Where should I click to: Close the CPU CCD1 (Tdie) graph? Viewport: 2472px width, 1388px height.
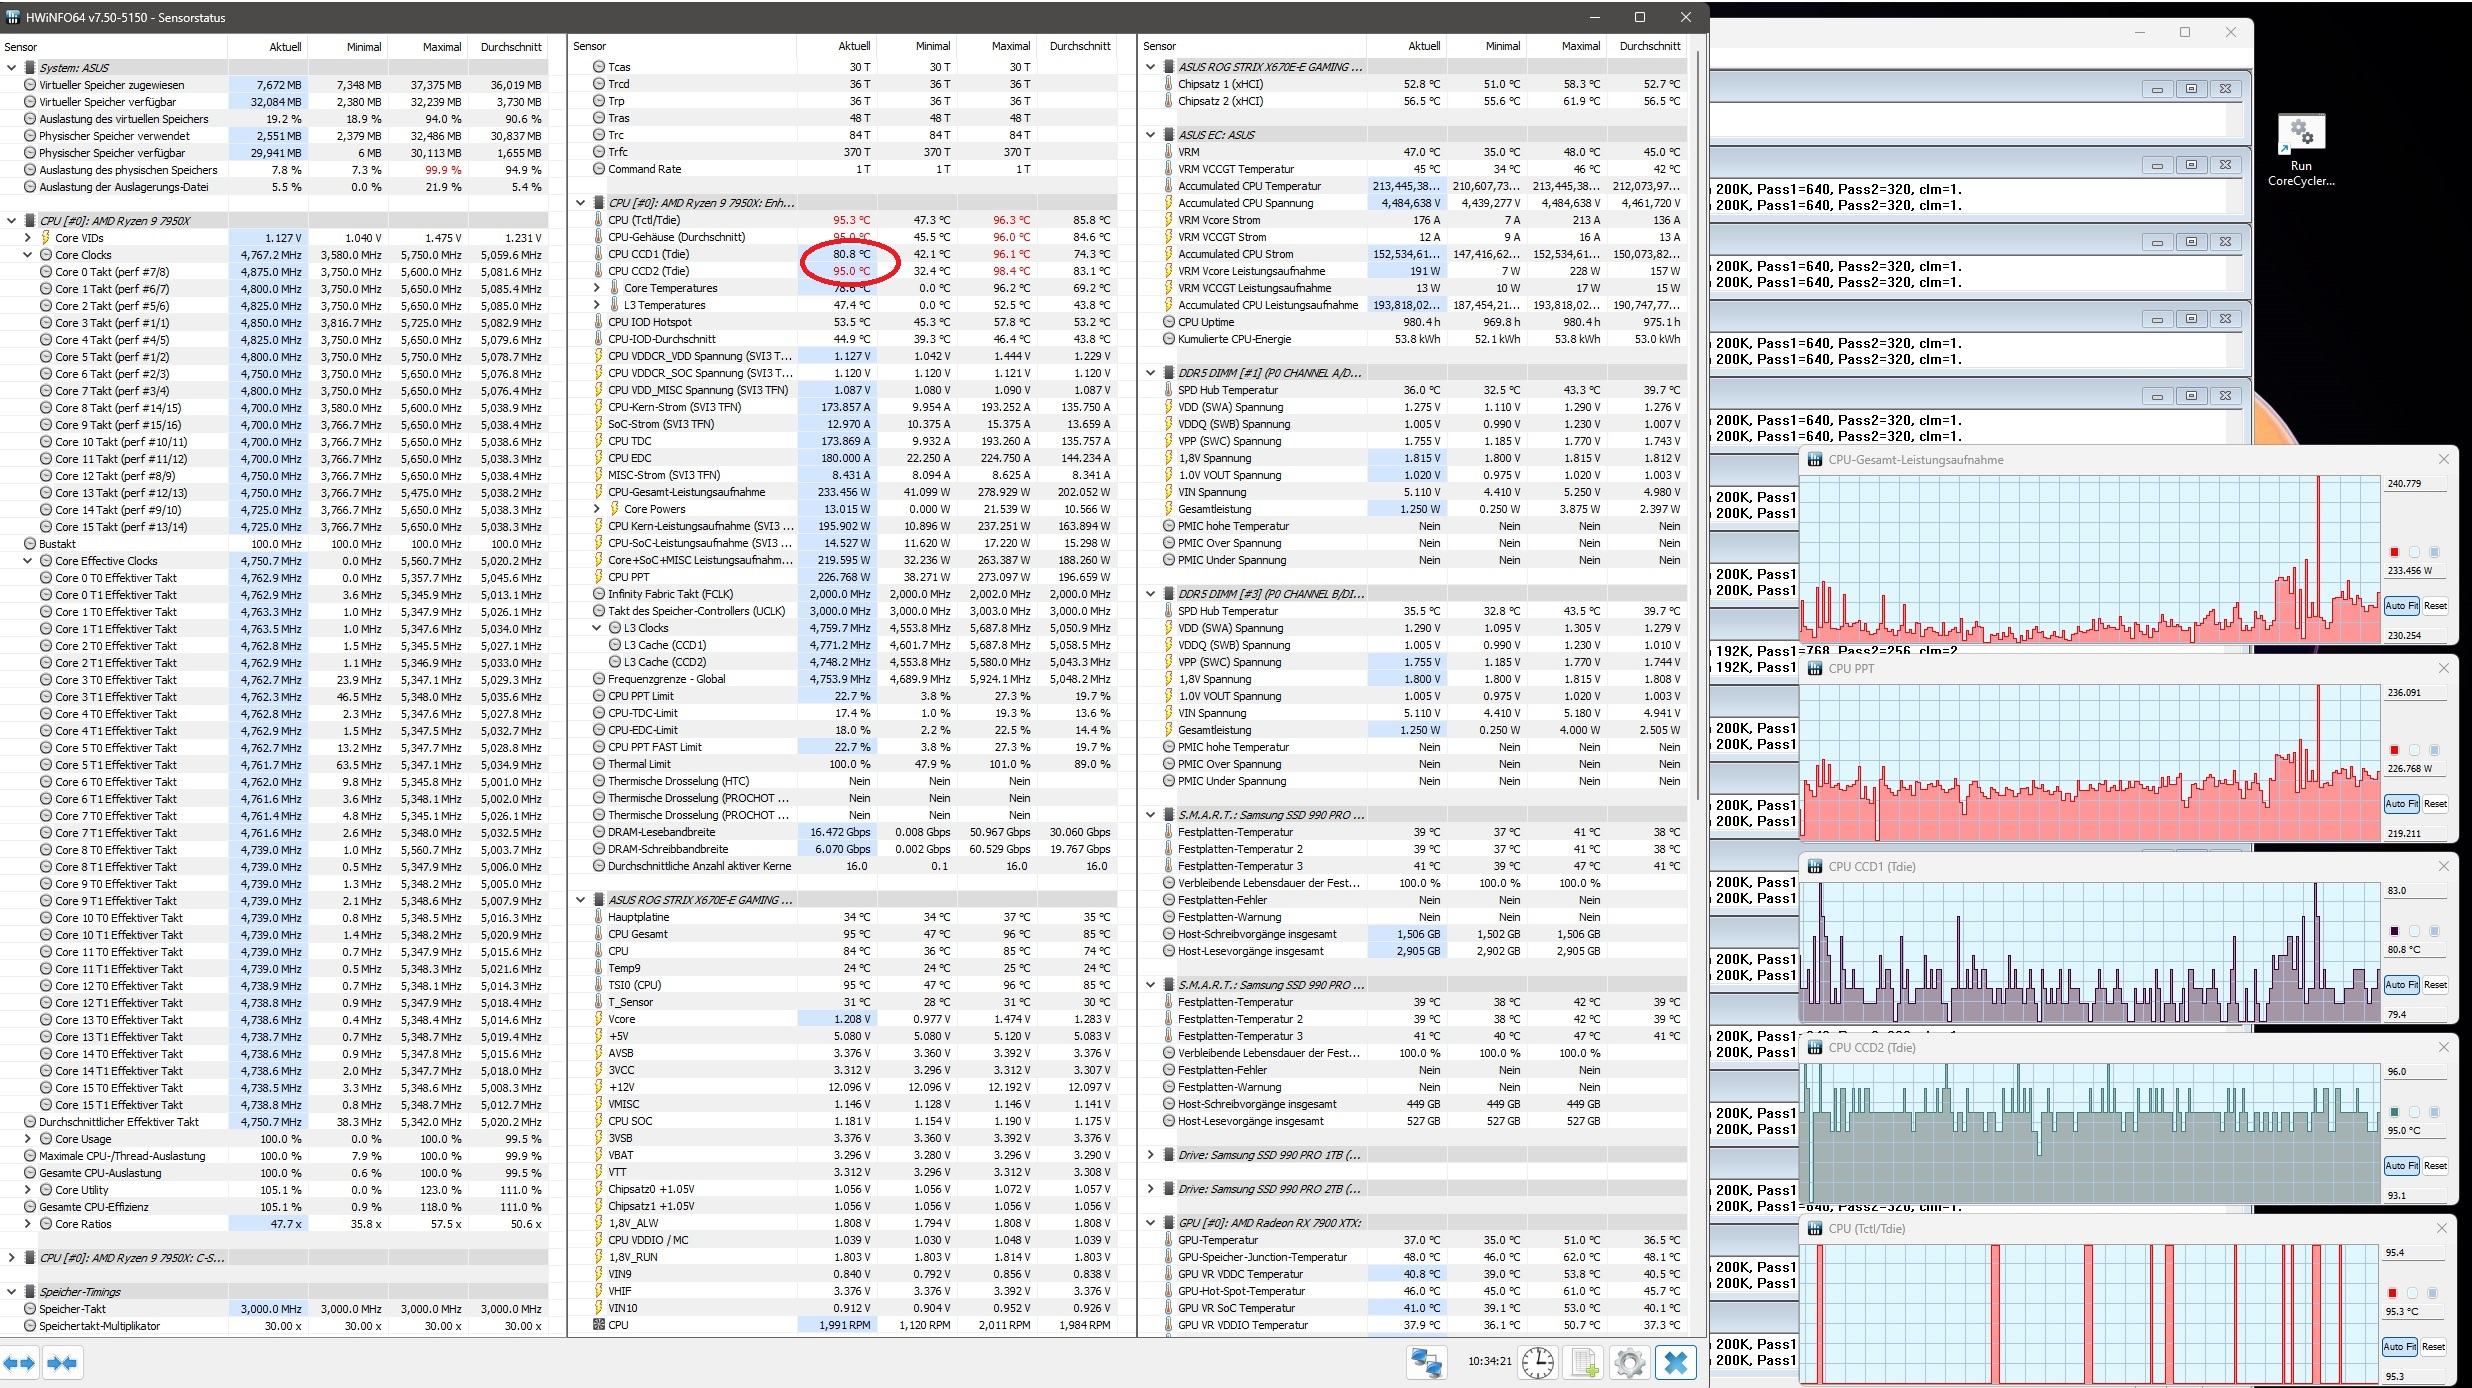point(2444,866)
